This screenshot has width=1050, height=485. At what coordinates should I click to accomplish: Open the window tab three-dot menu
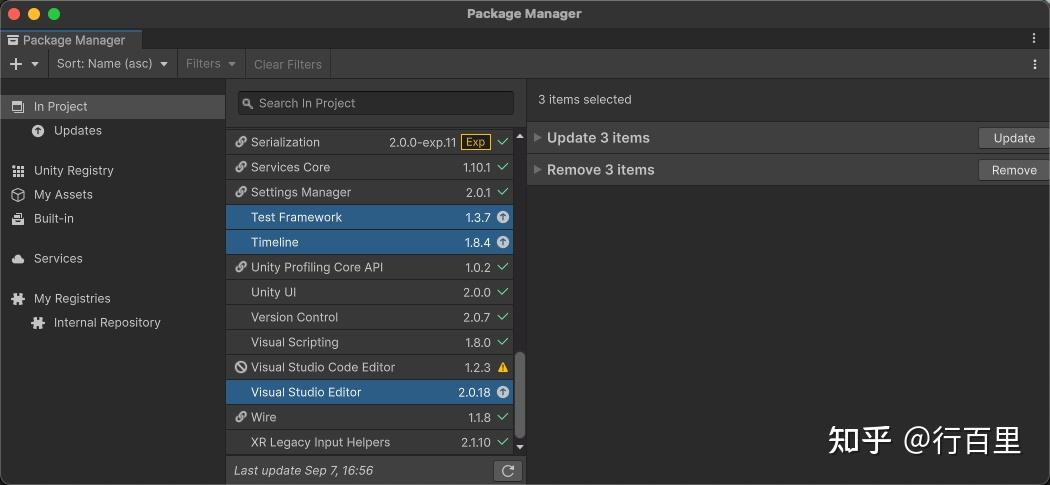click(1035, 38)
